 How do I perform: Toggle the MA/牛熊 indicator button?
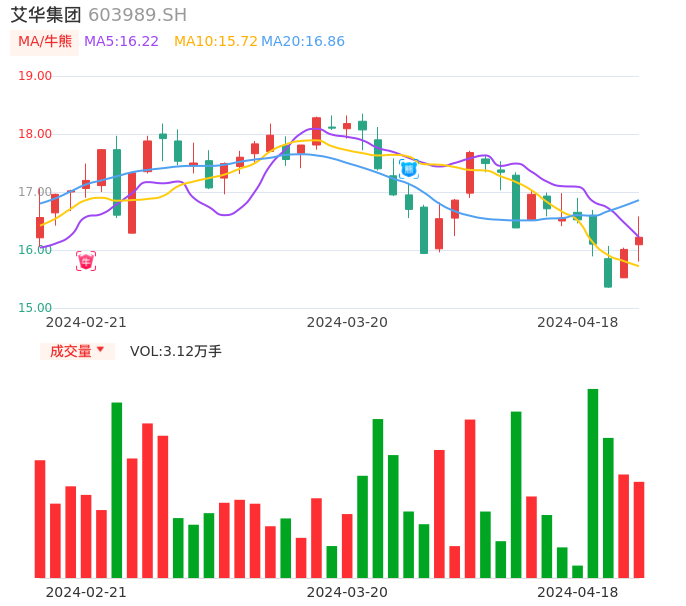pyautogui.click(x=44, y=42)
